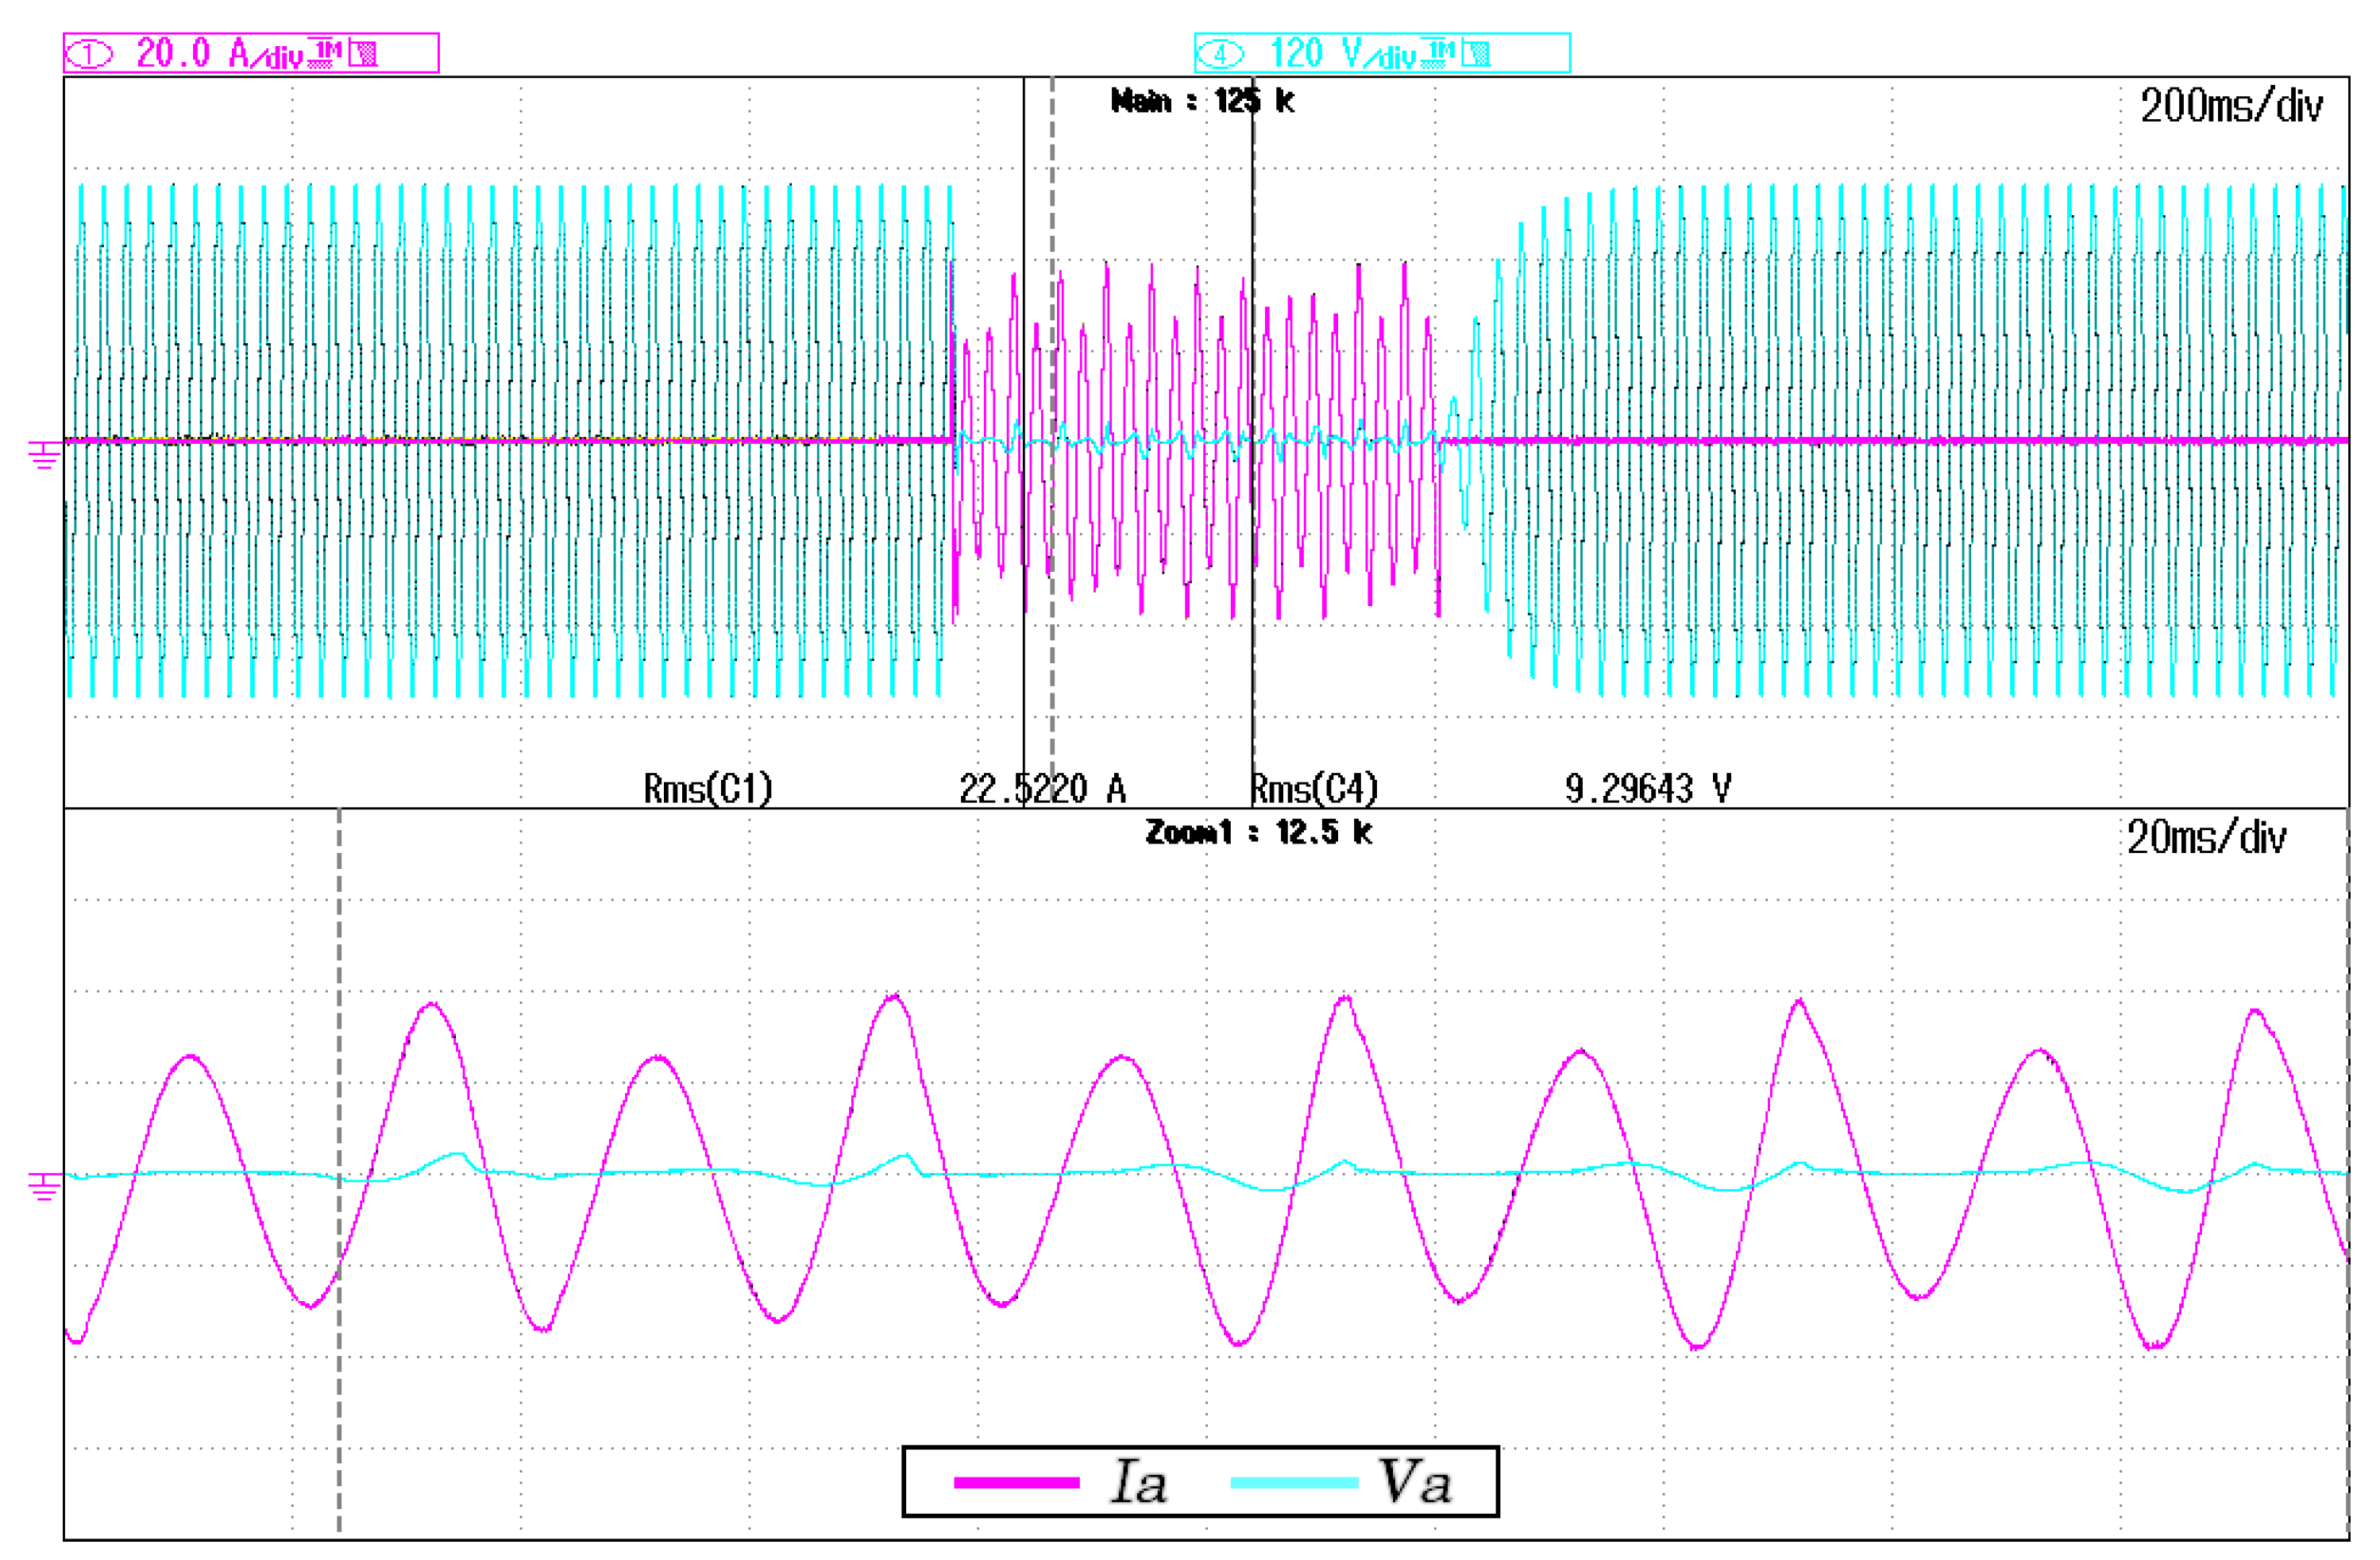Select the 120 V/div scale readout
The width and height of the screenshot is (2380, 1560).
pyautogui.click(x=1342, y=54)
